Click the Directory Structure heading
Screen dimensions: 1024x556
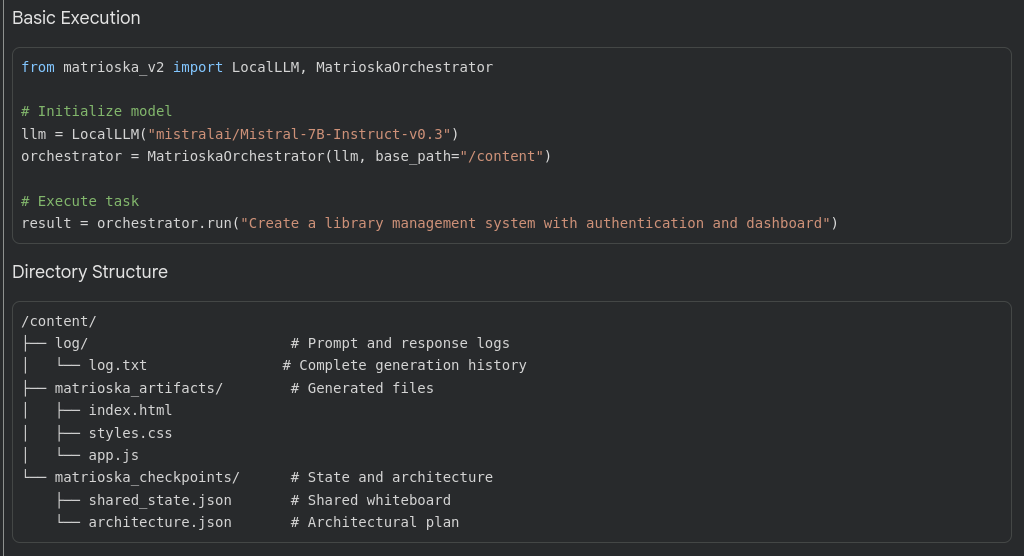click(x=90, y=272)
